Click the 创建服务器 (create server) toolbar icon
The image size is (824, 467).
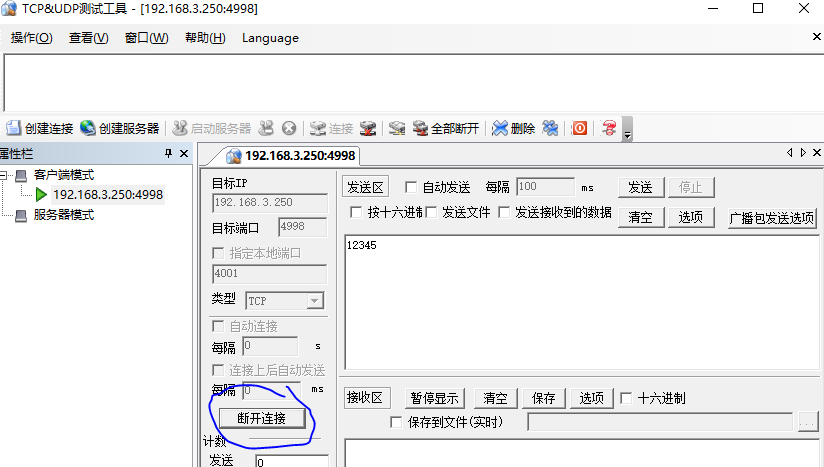pos(119,128)
